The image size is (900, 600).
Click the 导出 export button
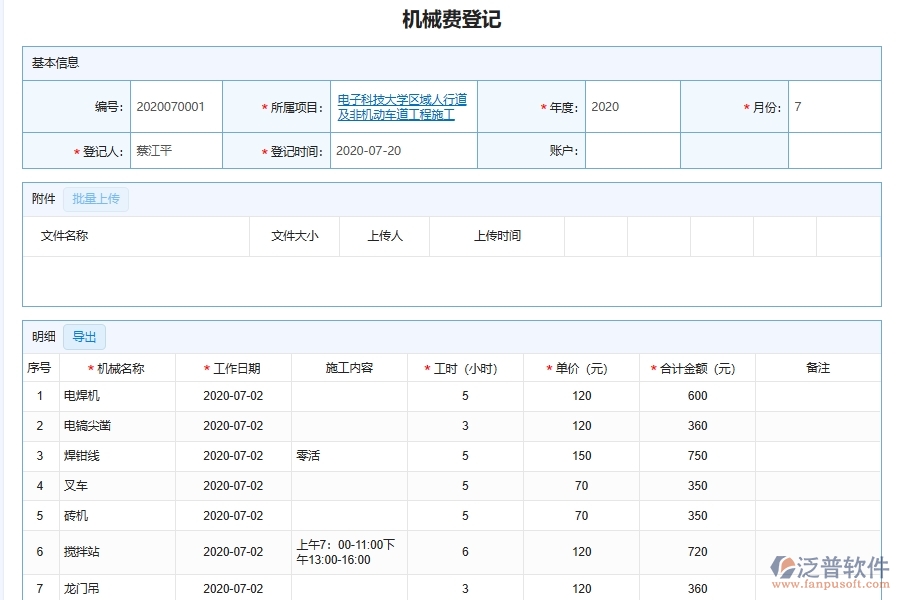(x=84, y=337)
